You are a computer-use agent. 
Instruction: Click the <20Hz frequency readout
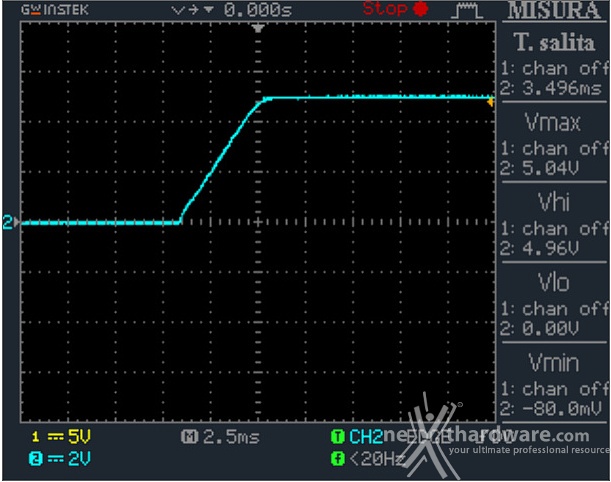coord(376,459)
